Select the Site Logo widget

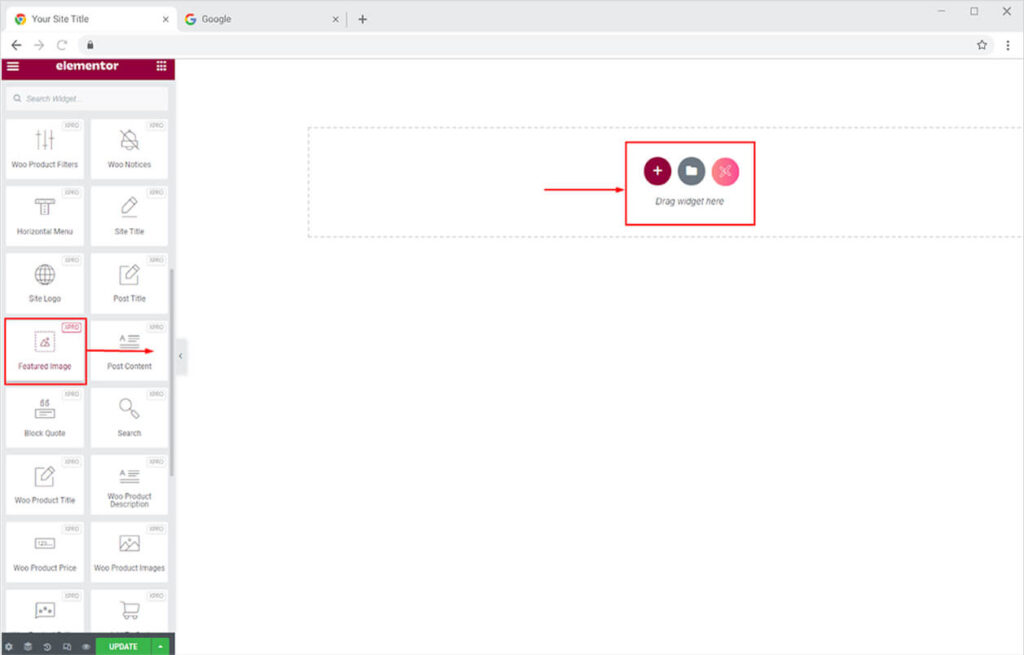45,283
